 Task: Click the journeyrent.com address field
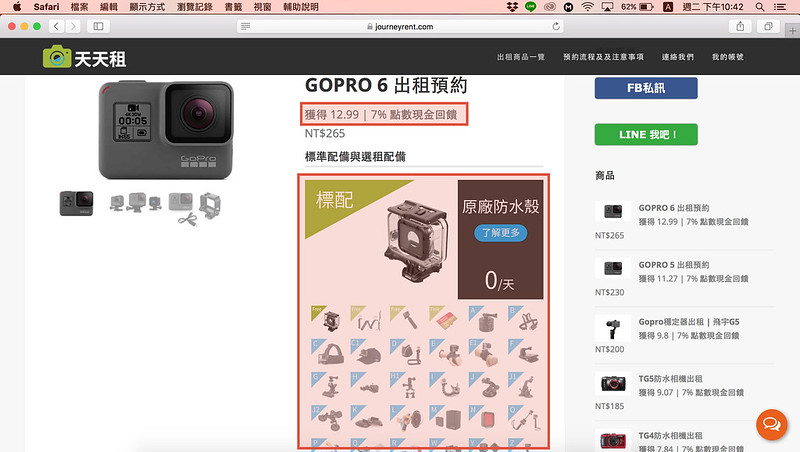tap(400, 27)
